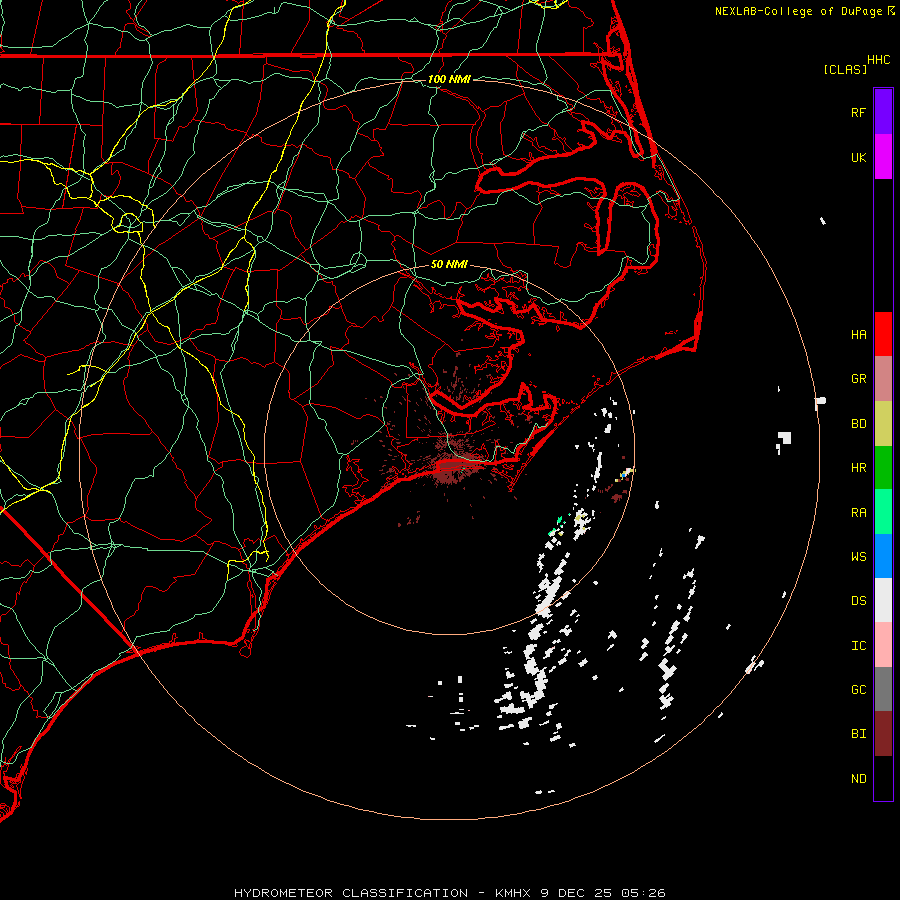900x900 pixels.
Task: Click the 'NEXLAB-College of DuPage' credit text
Action: coord(798,11)
